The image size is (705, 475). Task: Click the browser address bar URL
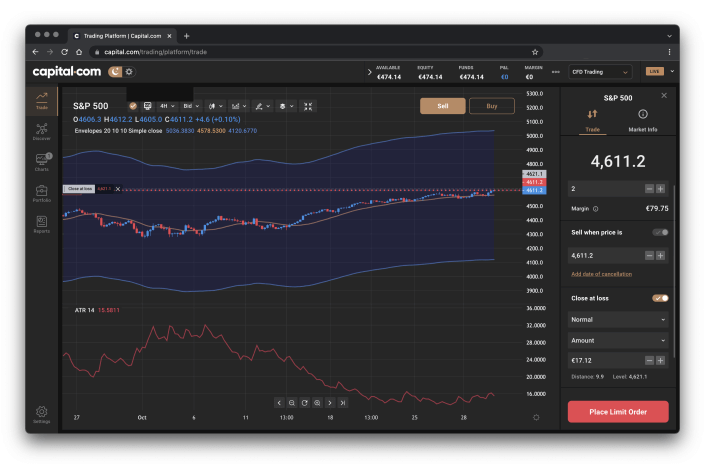(156, 52)
